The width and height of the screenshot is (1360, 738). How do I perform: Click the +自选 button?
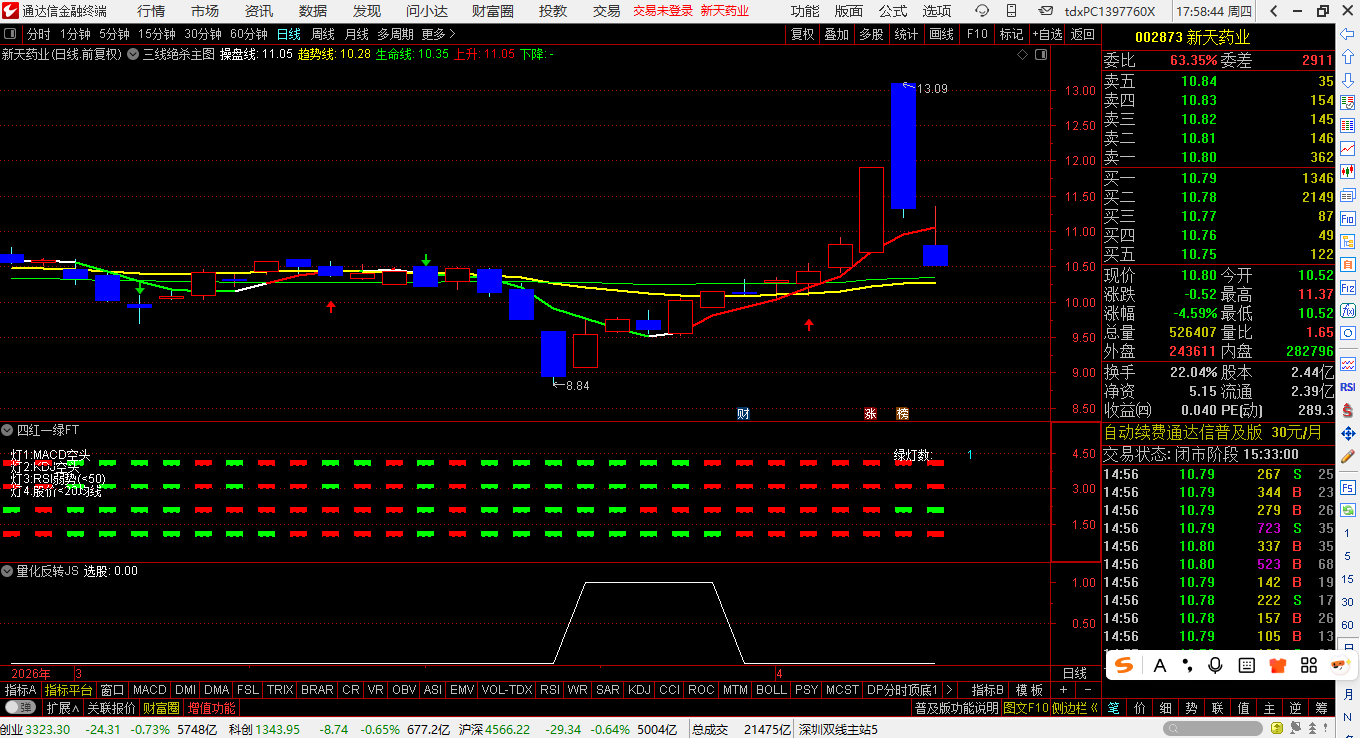[x=1046, y=34]
